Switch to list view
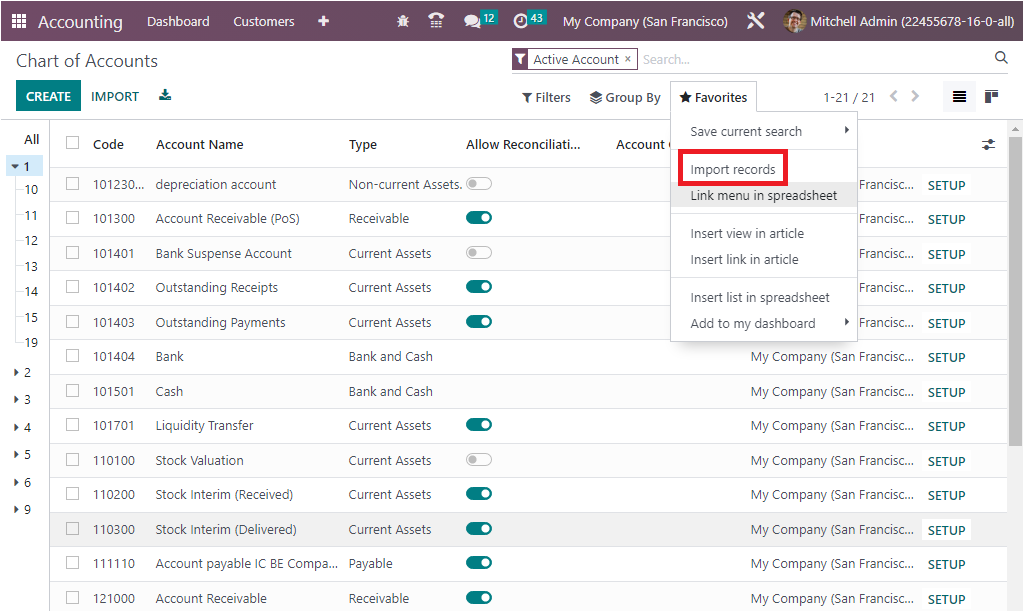This screenshot has height=612, width=1024. tap(959, 97)
